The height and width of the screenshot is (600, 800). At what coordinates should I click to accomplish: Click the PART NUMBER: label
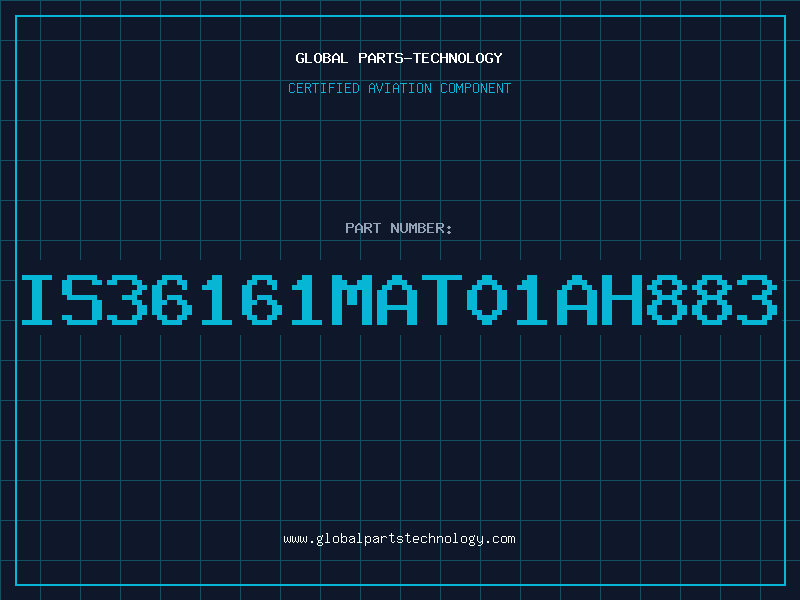coord(399,228)
